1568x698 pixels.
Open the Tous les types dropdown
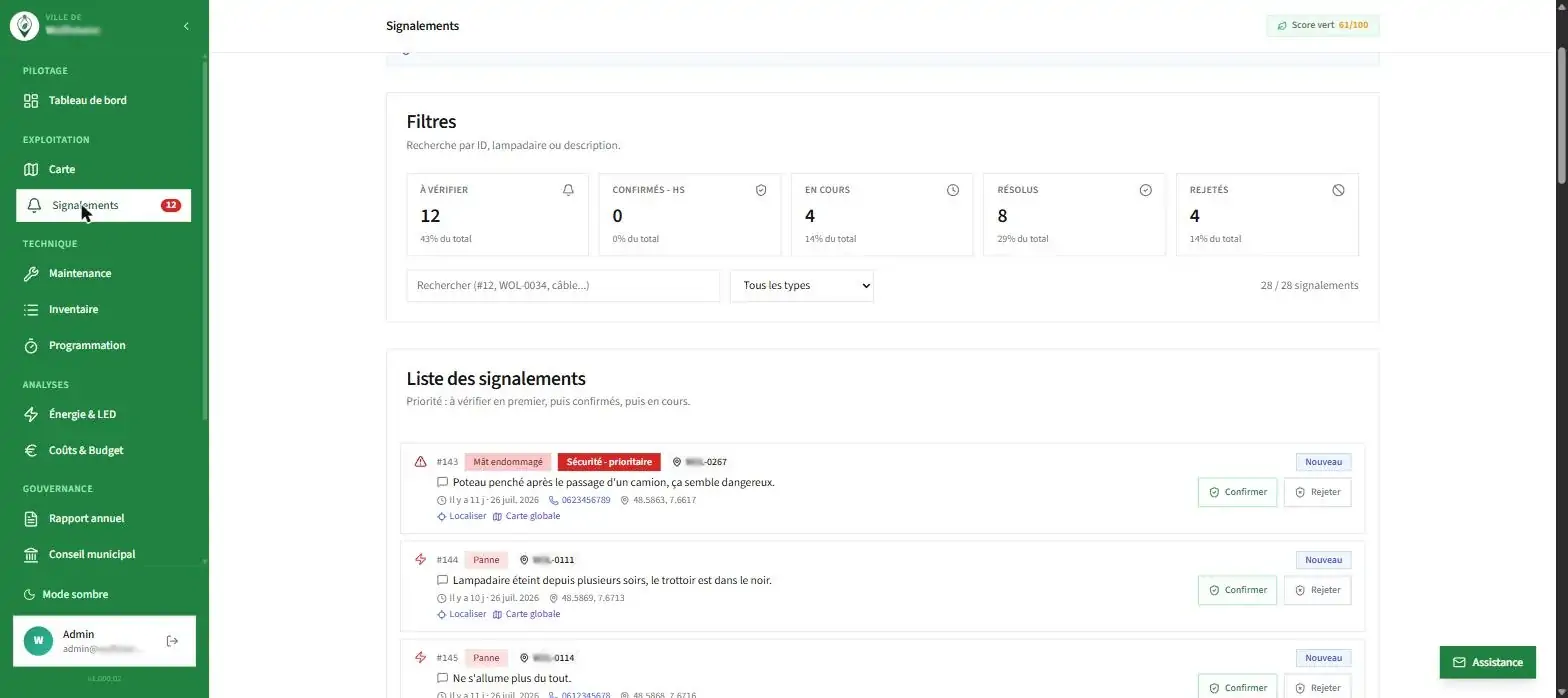click(x=802, y=285)
